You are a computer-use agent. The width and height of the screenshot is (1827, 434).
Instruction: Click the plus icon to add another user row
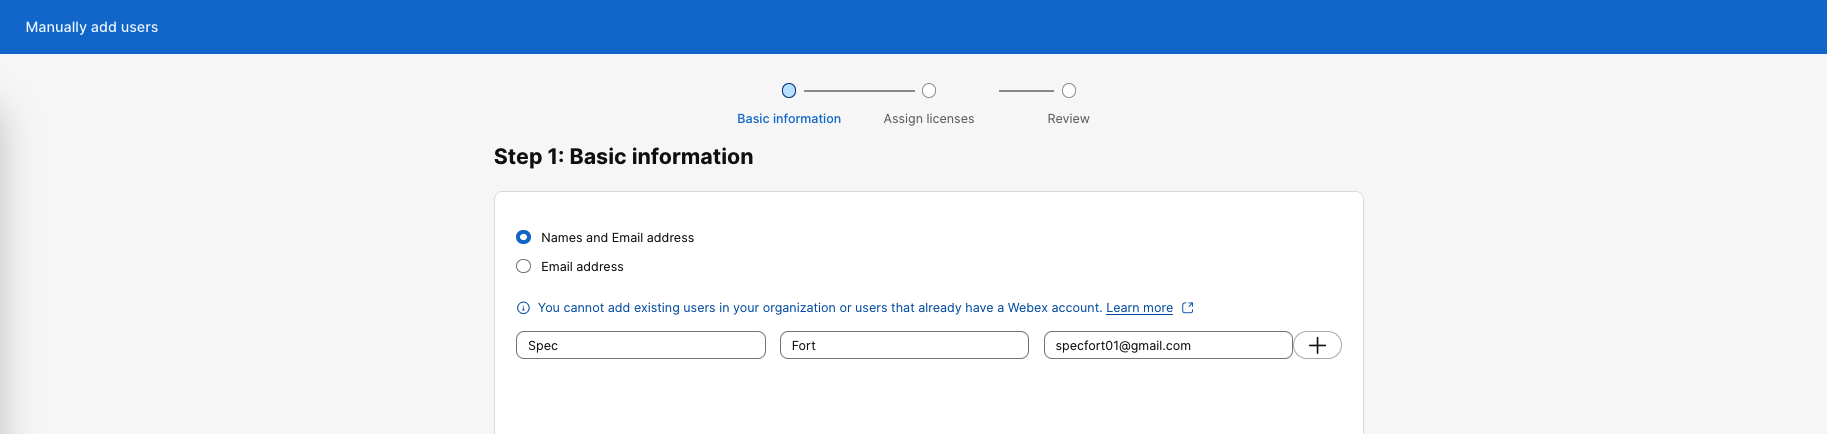(1317, 345)
